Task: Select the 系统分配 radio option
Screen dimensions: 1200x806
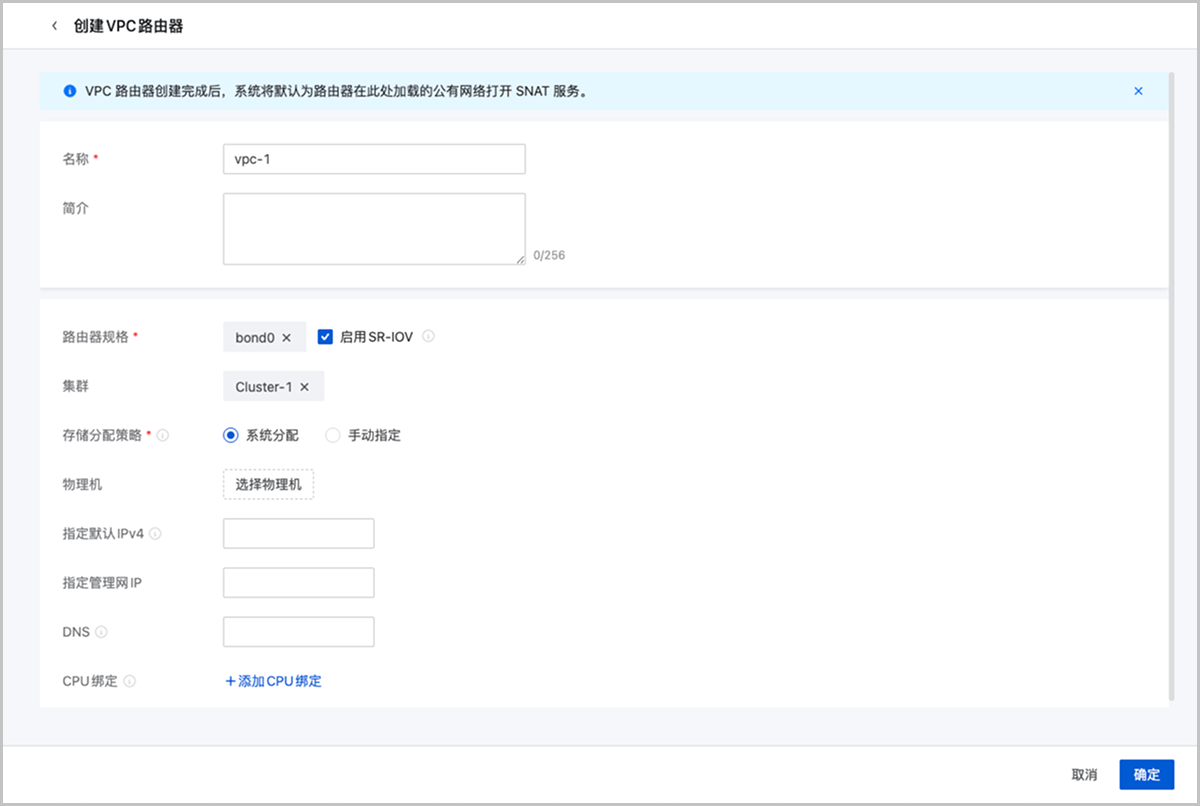Action: pyautogui.click(x=231, y=435)
